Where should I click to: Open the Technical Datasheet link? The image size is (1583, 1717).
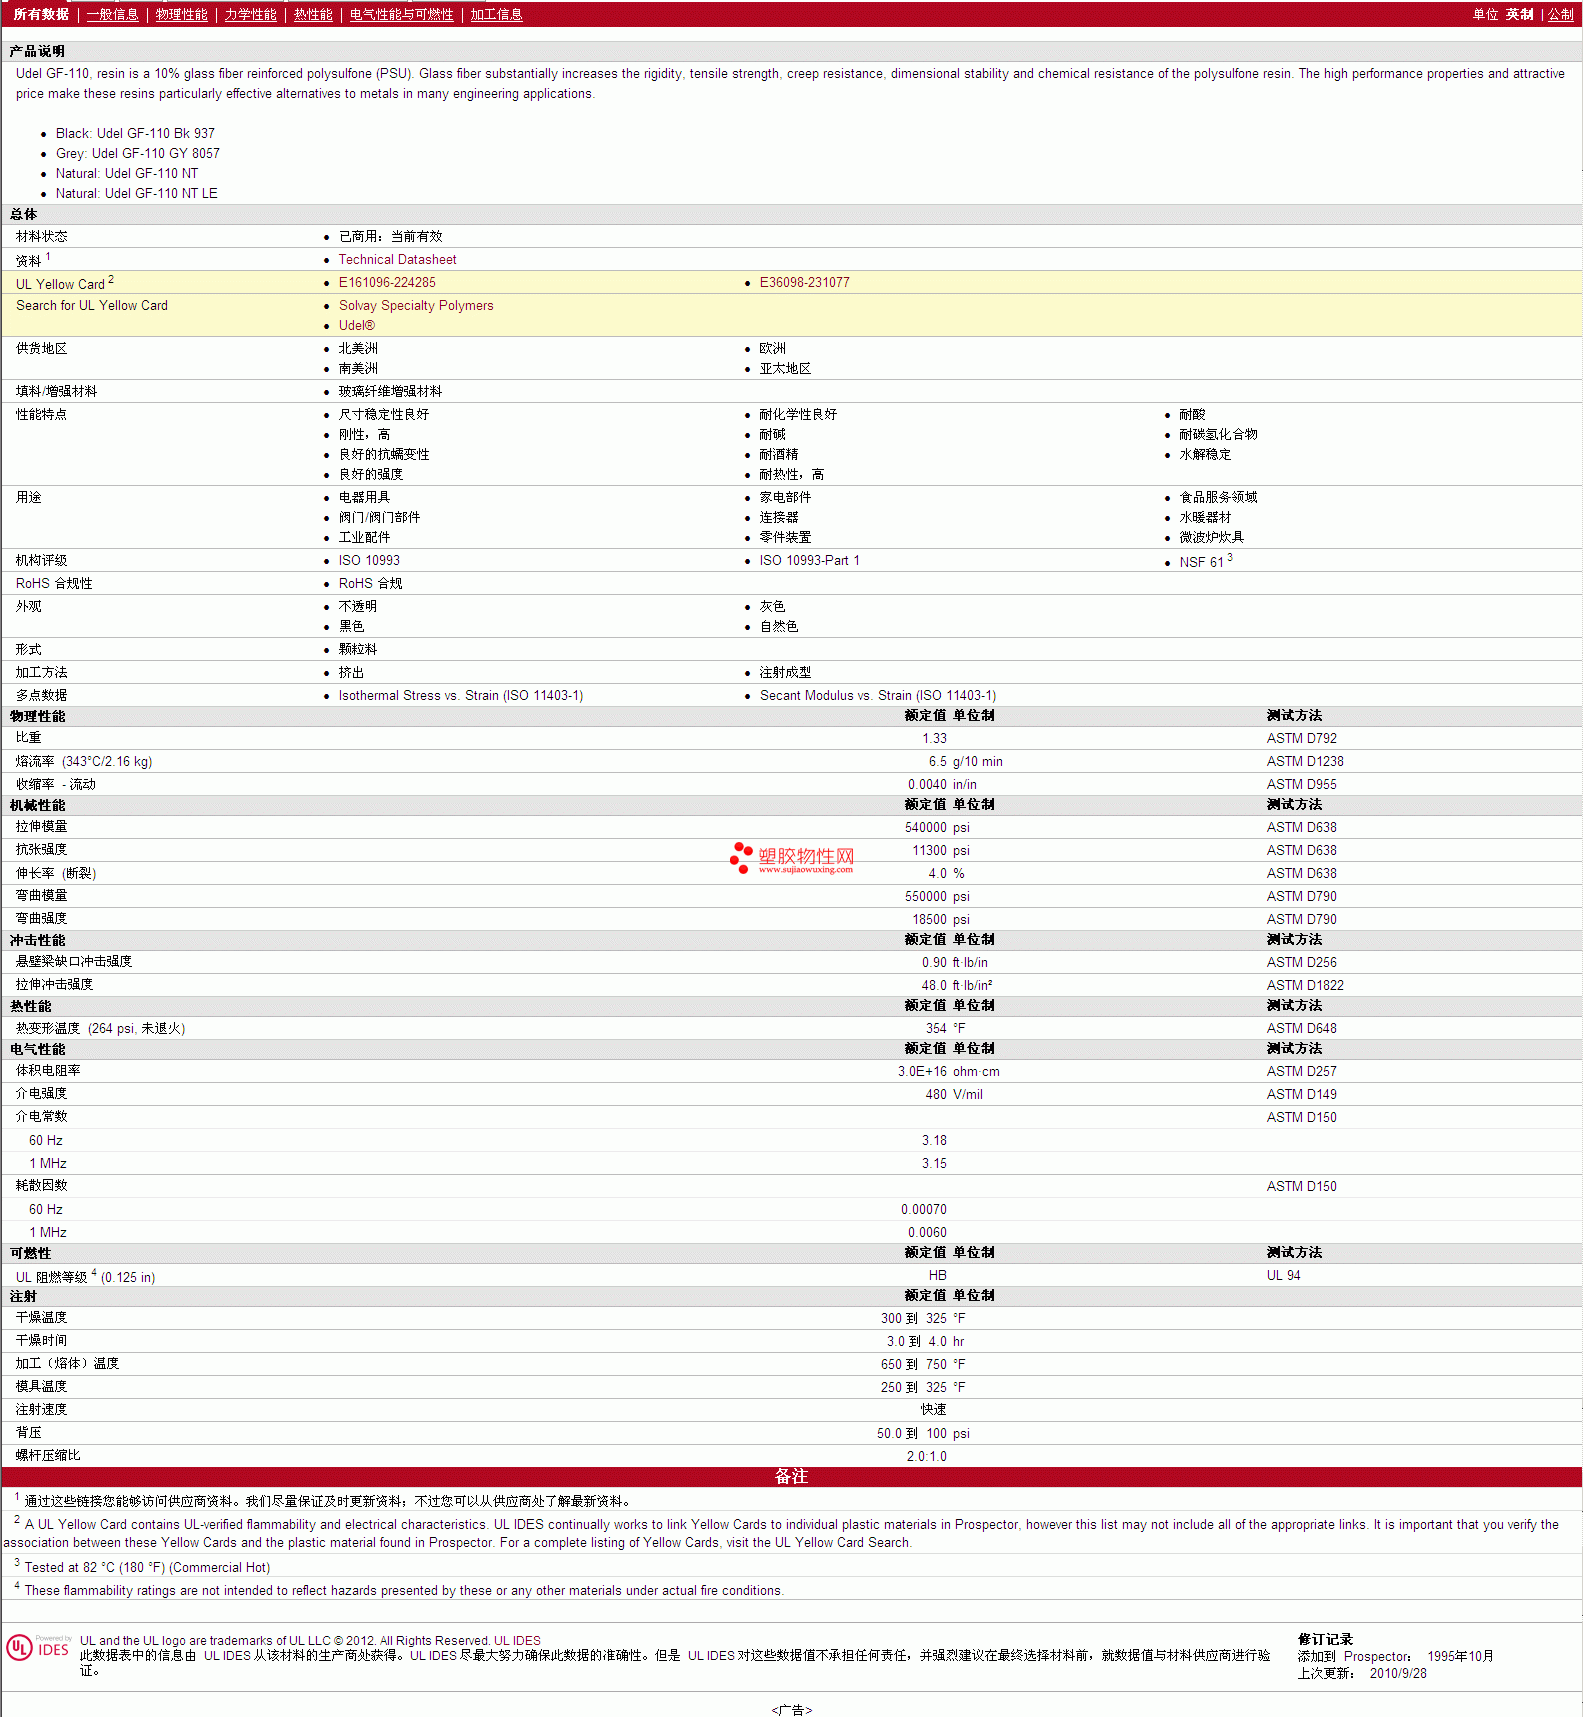[x=397, y=259]
